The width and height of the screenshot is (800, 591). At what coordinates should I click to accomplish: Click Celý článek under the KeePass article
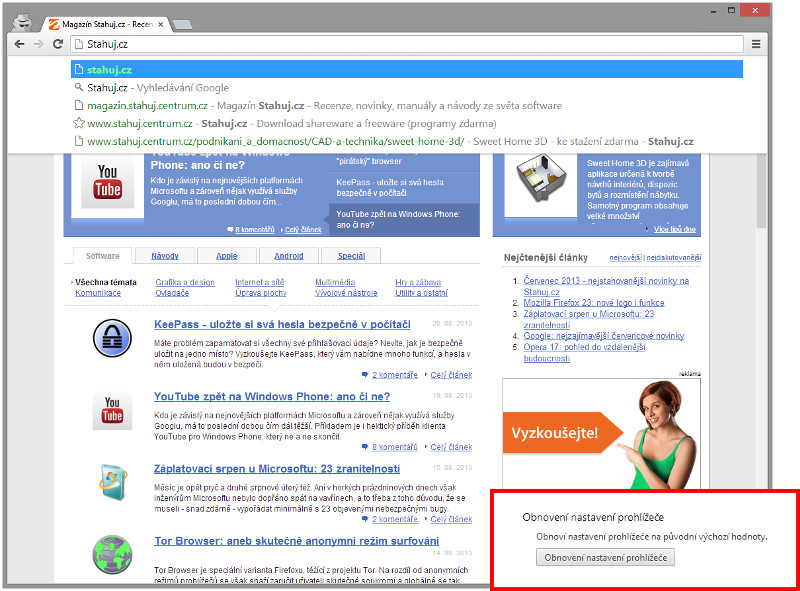pos(451,375)
